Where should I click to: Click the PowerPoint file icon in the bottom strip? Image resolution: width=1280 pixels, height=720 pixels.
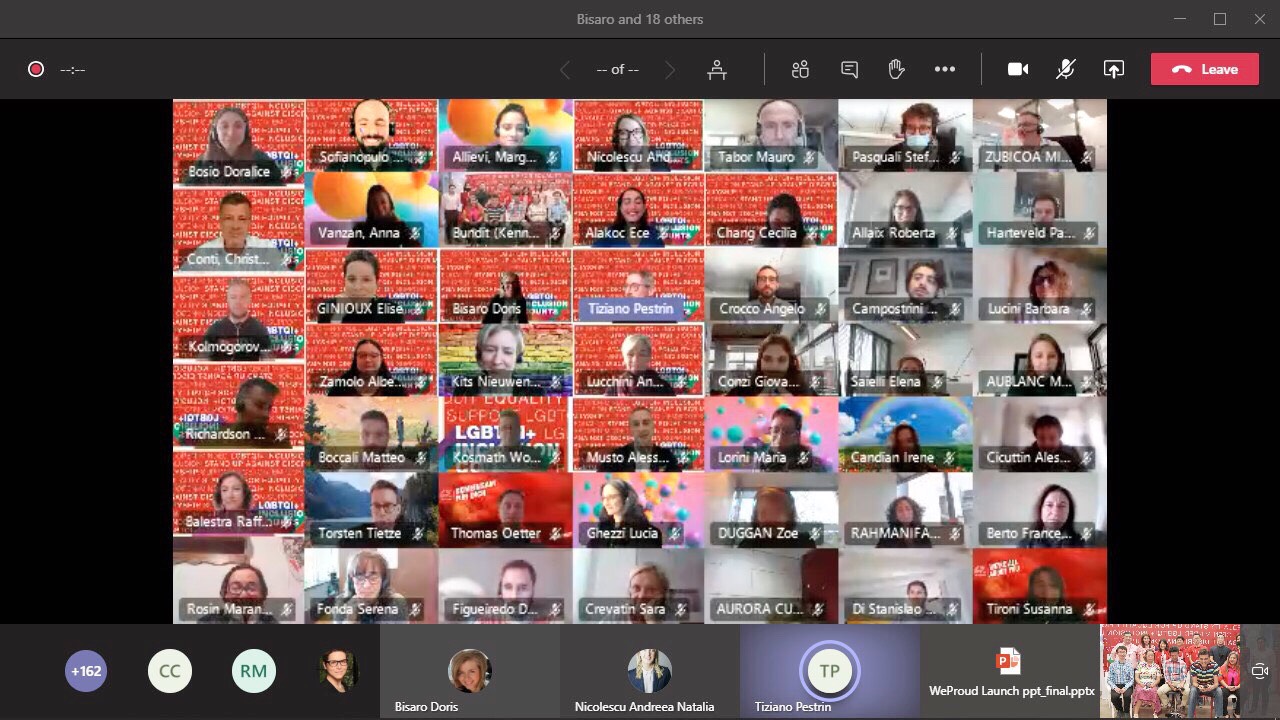[x=1008, y=661]
